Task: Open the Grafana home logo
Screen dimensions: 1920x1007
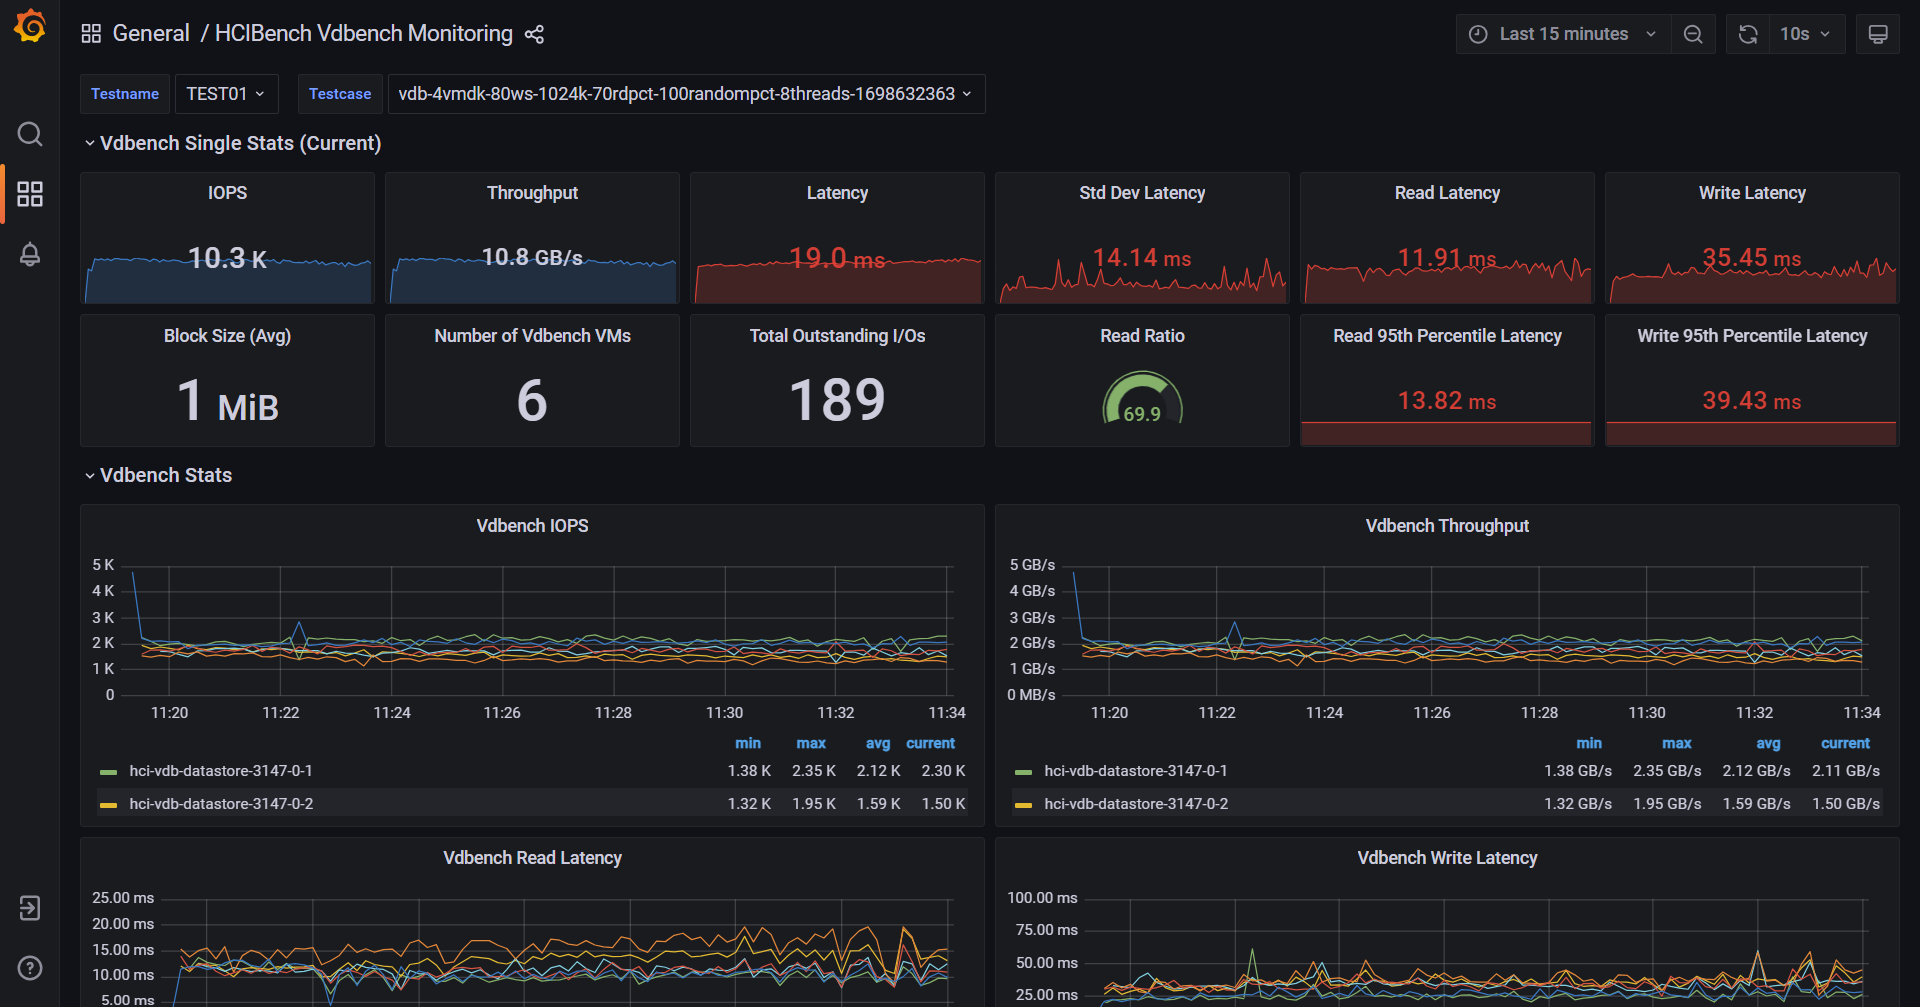Action: pos(30,27)
